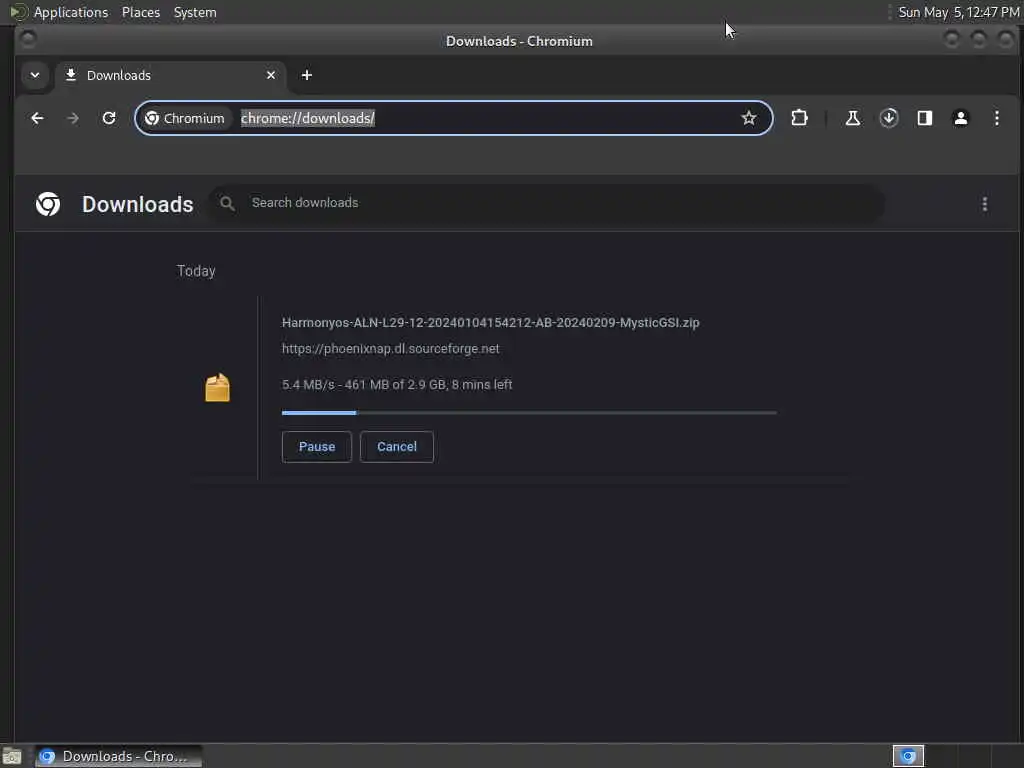Toggle the side panel icon
This screenshot has width=1024, height=768.
coord(925,118)
